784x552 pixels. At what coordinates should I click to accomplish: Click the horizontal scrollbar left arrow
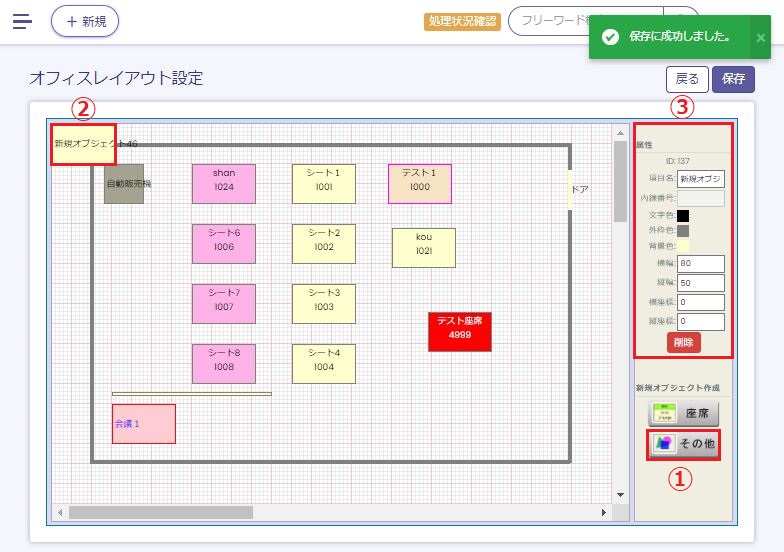tap(60, 512)
